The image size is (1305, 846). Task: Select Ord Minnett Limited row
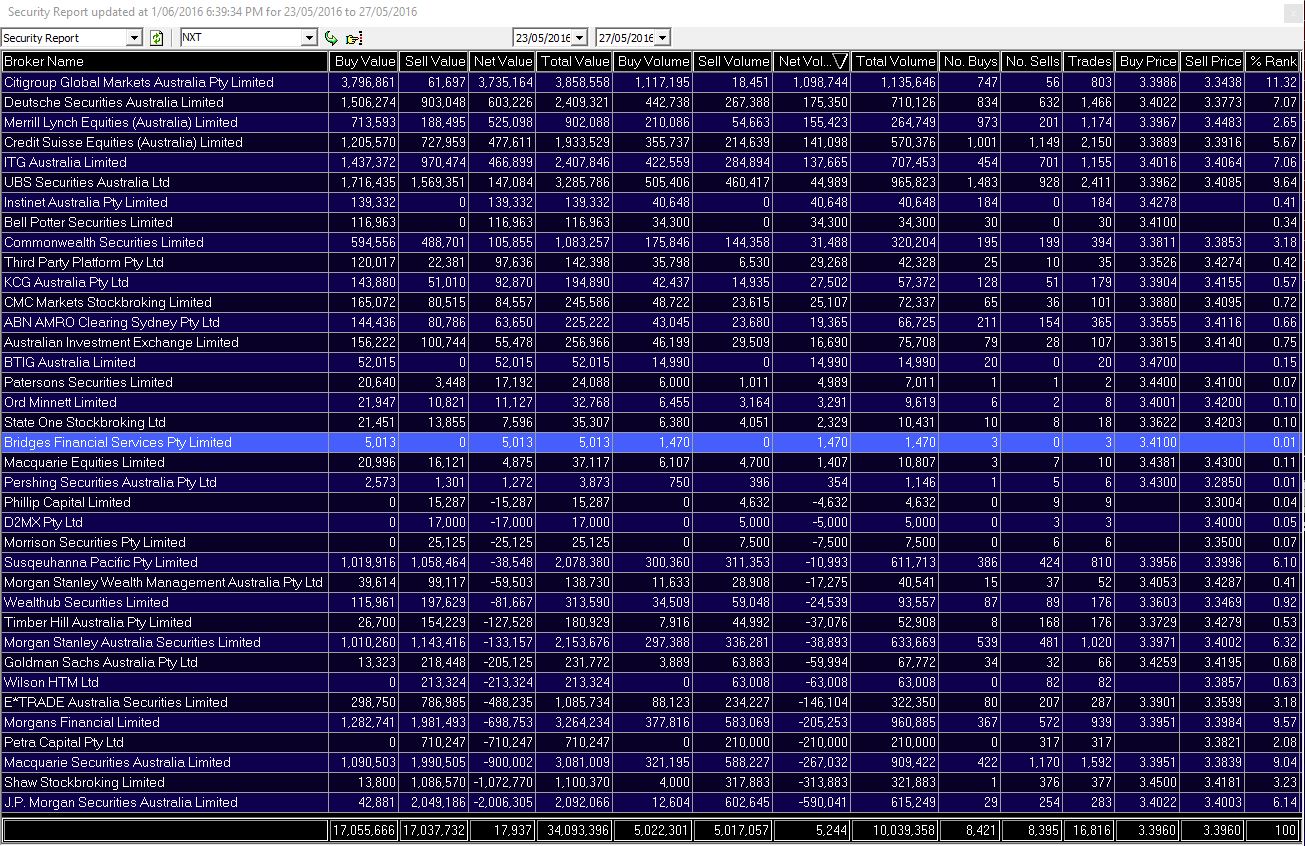(x=650, y=402)
